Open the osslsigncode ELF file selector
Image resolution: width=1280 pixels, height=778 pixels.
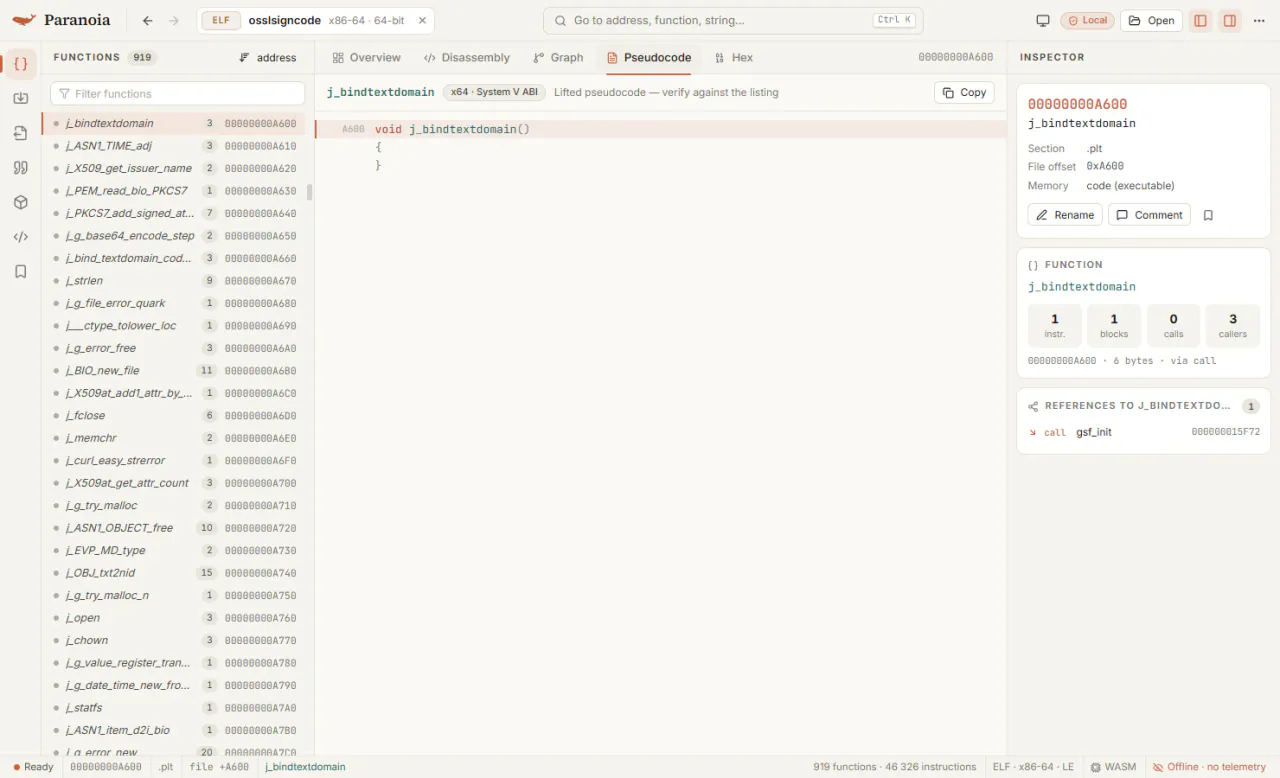point(316,20)
